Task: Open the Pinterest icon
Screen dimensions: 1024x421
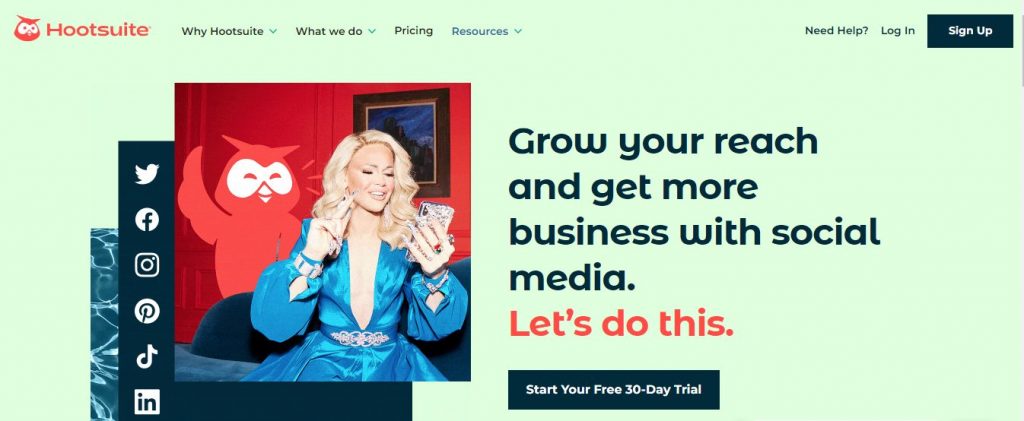Action: click(x=147, y=311)
